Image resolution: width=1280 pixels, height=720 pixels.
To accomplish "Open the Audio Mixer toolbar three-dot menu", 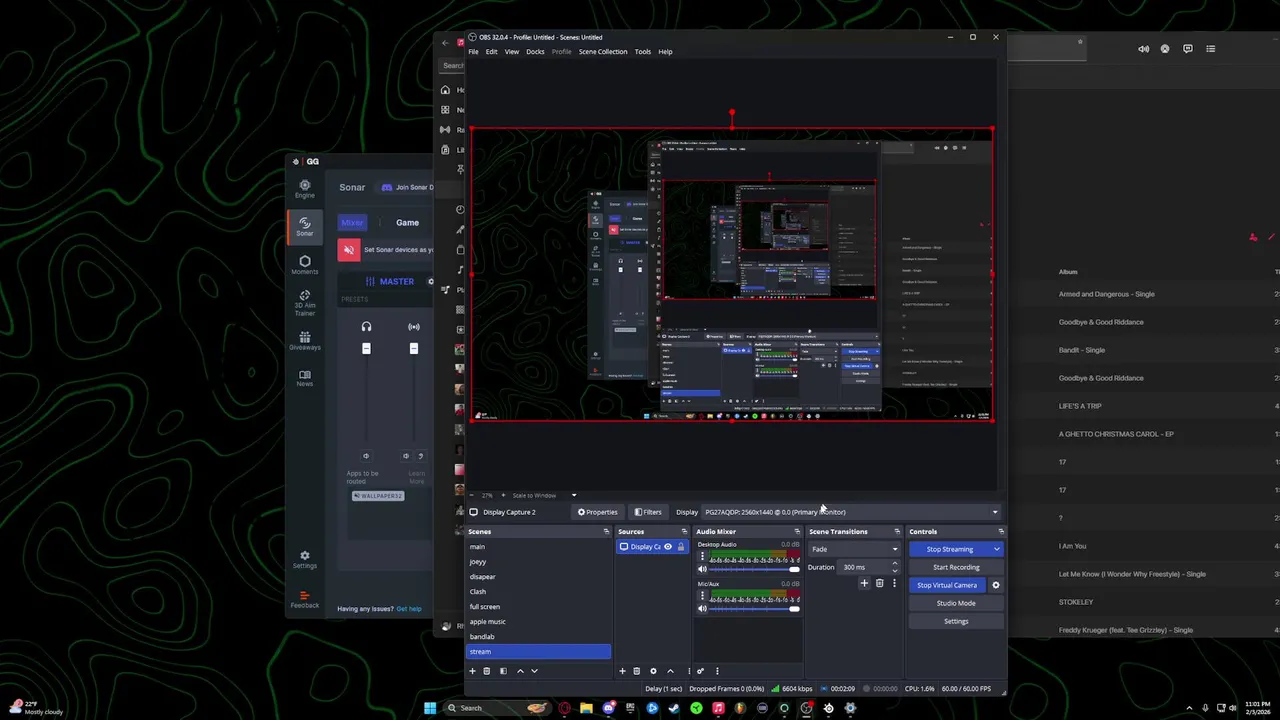I will click(x=716, y=671).
